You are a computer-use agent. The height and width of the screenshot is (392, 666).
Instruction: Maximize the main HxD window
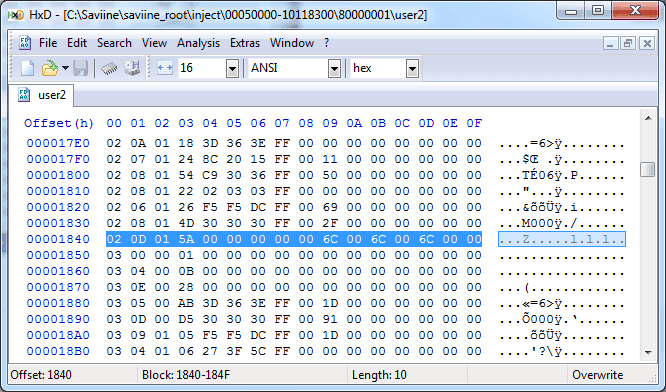[x=598, y=11]
